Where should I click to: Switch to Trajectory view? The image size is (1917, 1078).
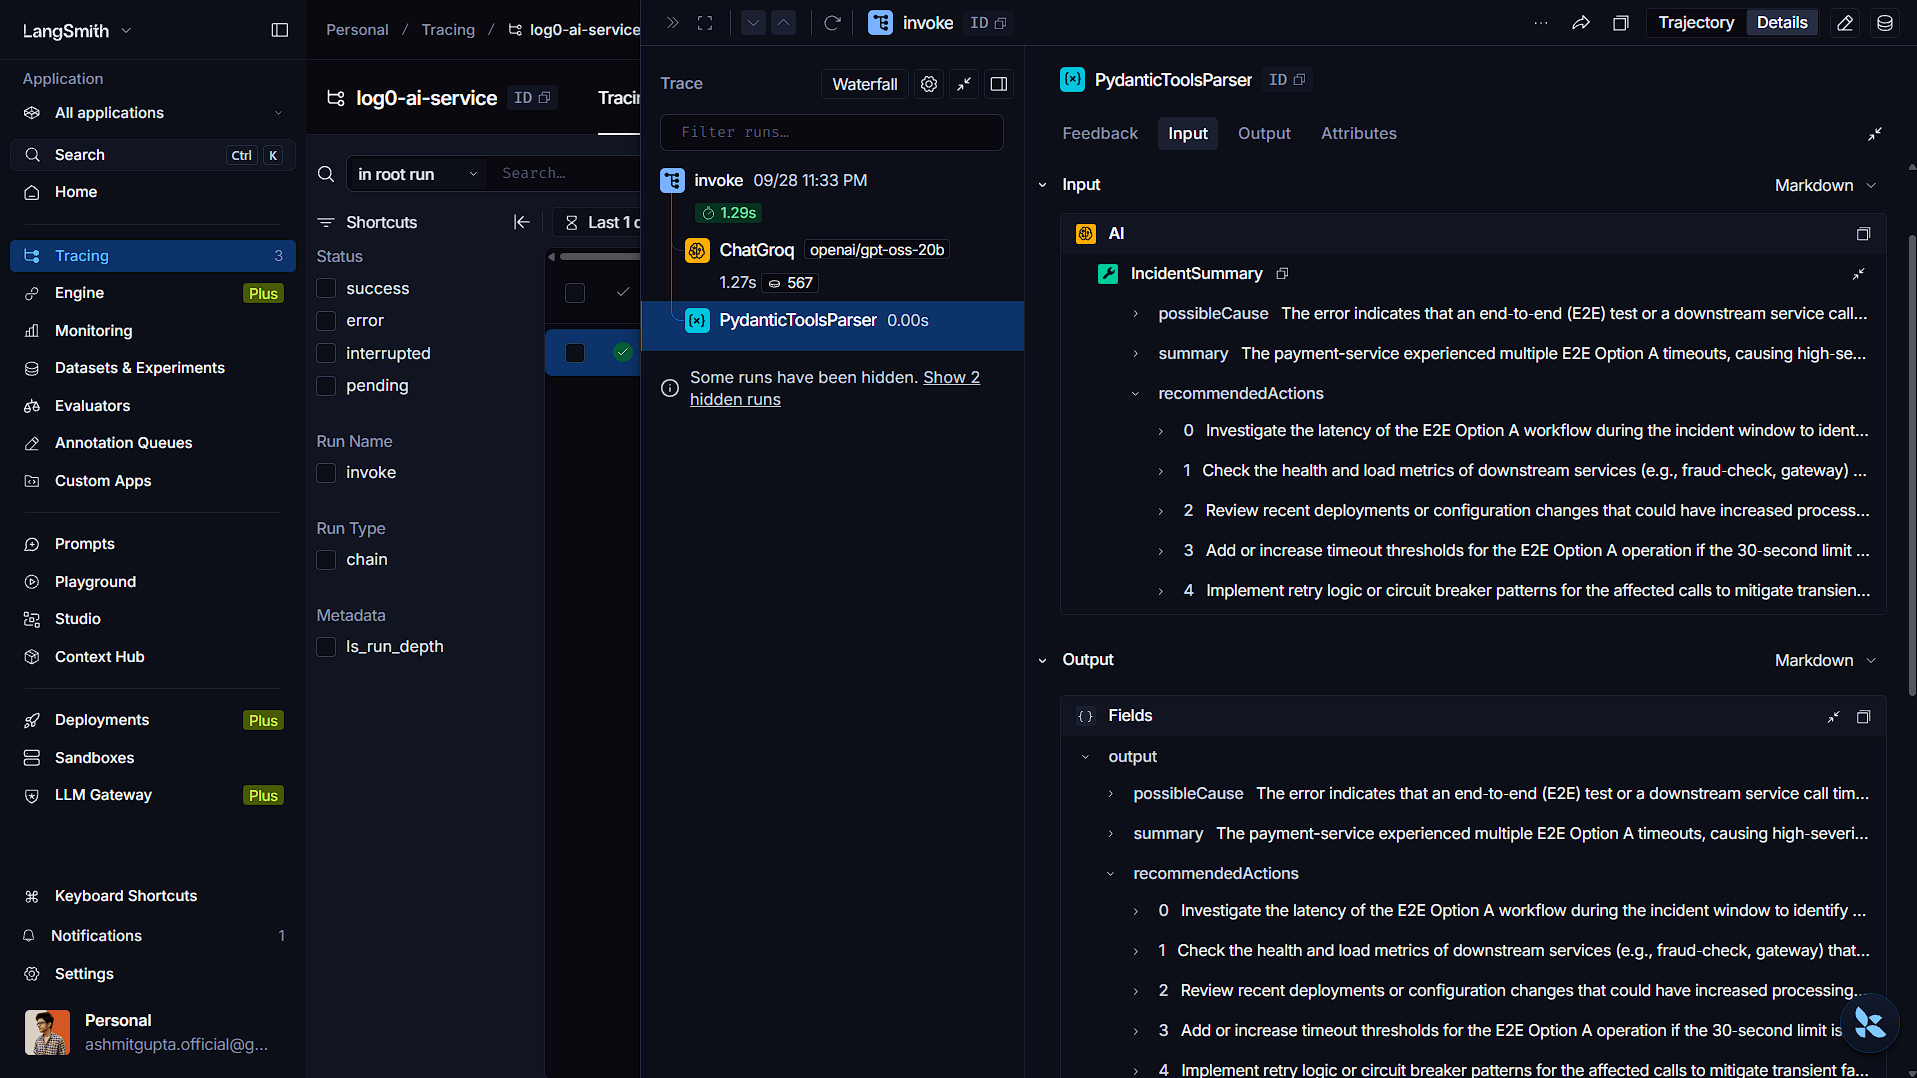click(1696, 23)
